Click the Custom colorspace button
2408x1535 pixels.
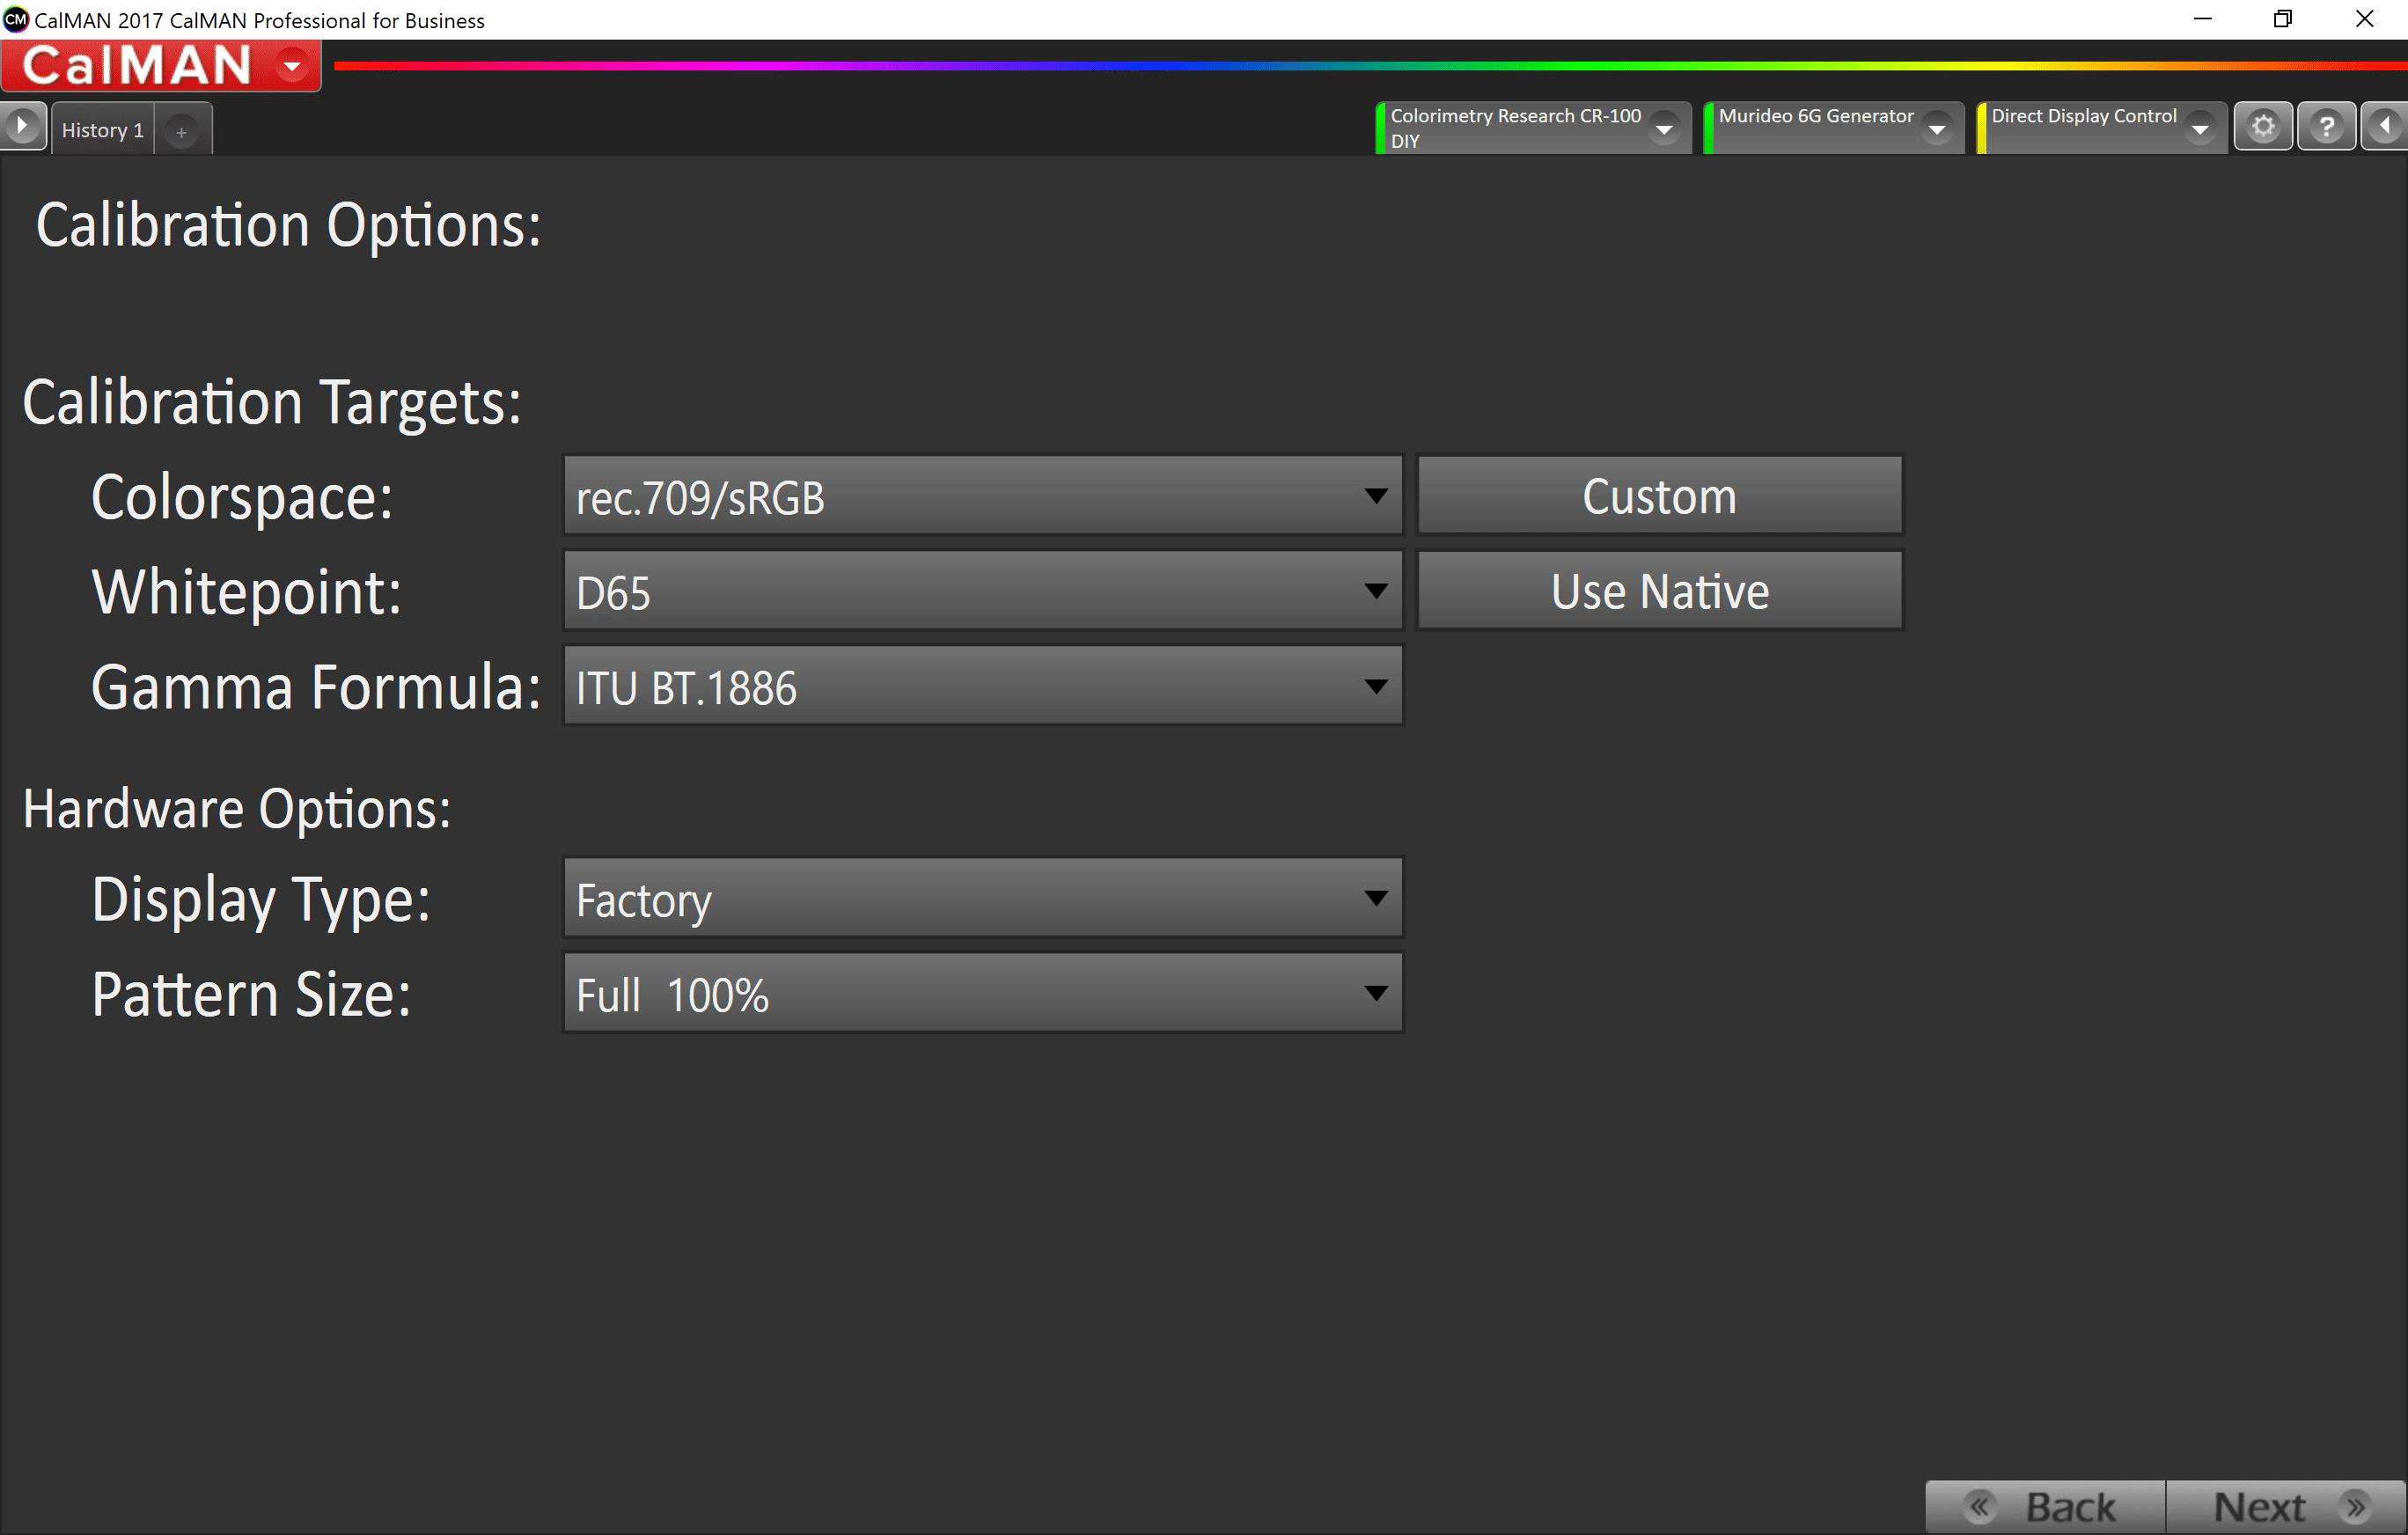1659,496
